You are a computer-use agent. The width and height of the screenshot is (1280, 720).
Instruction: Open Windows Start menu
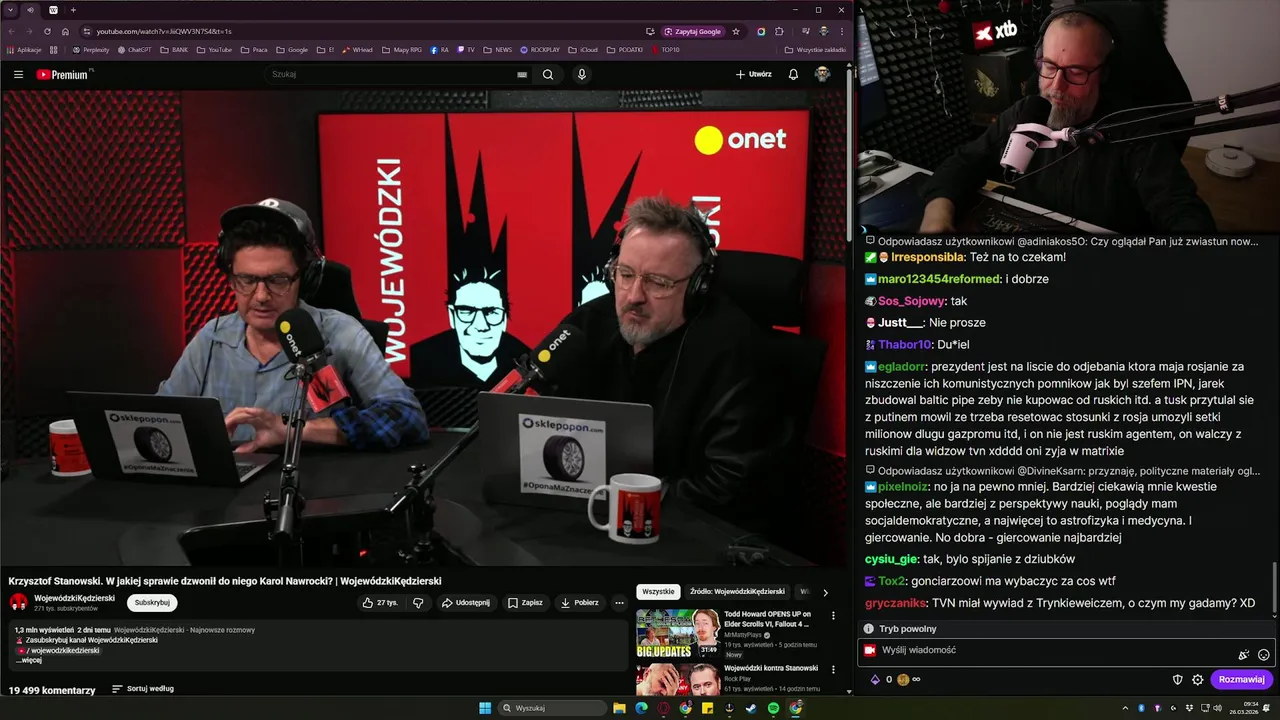(485, 708)
